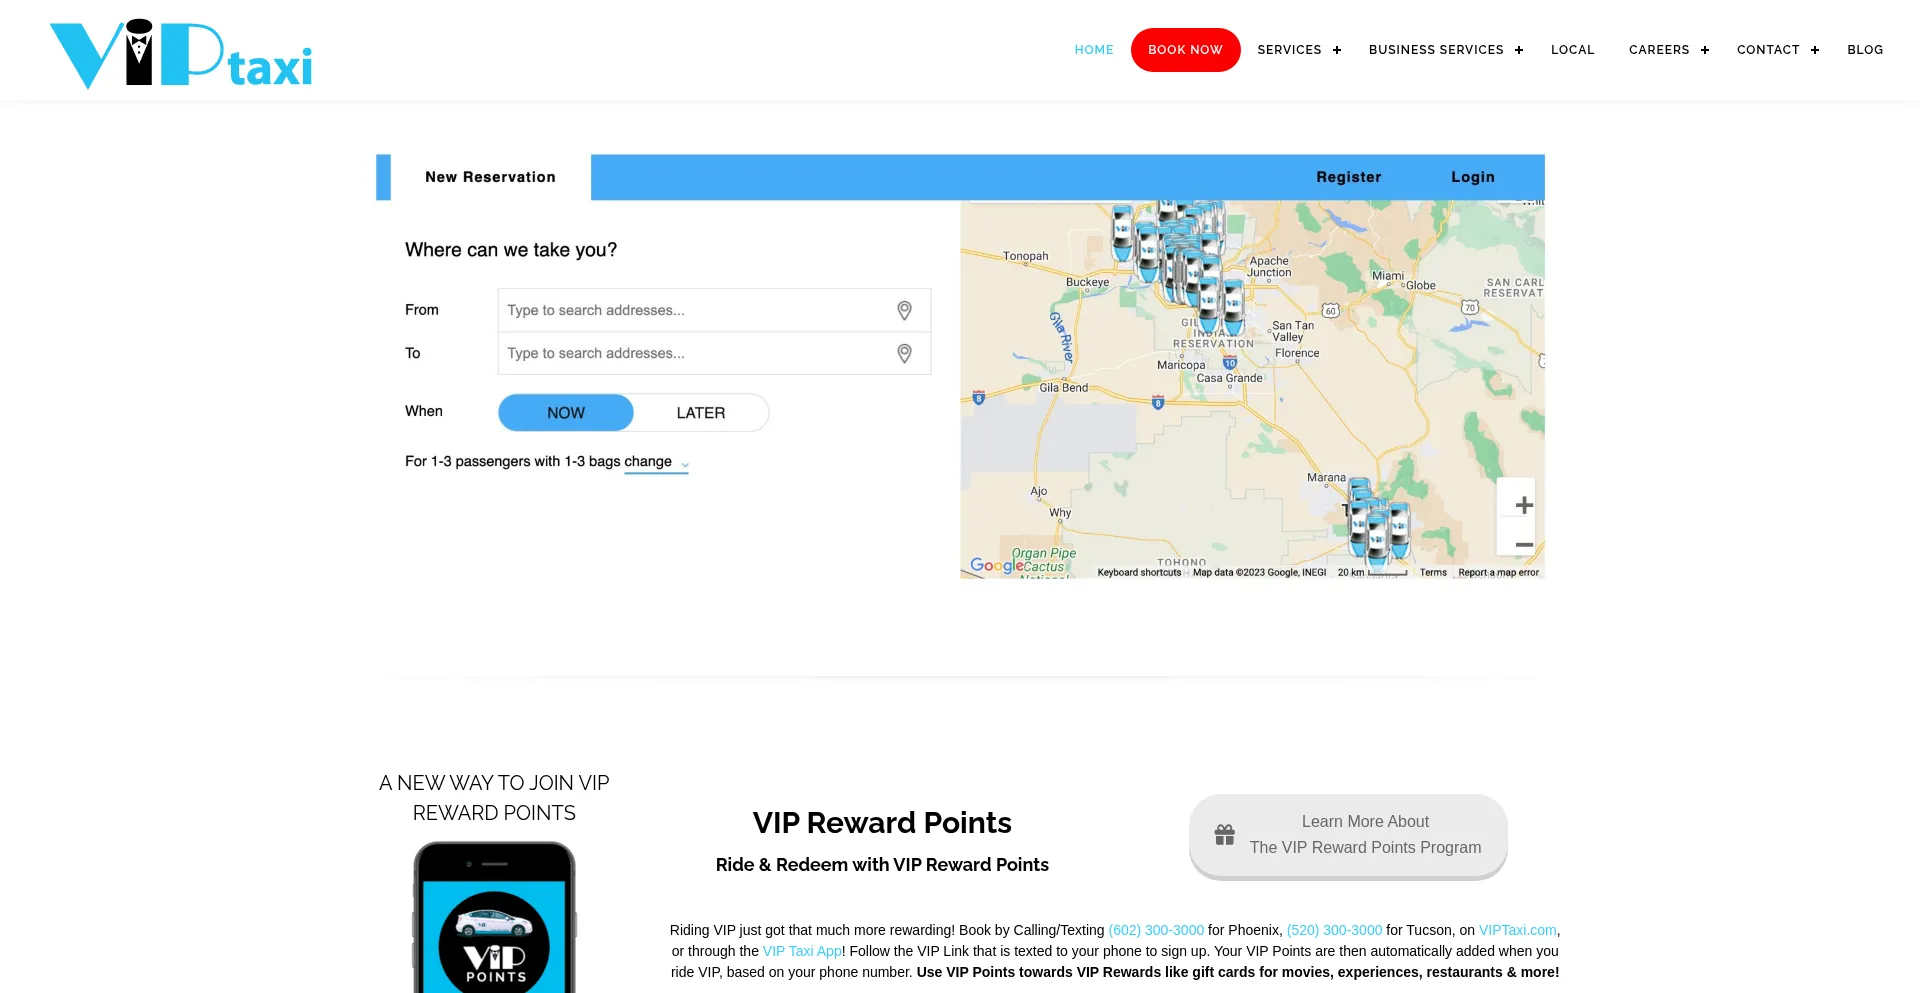Click Login in reservation bar
Screen dimensions: 1920x993
[x=1473, y=177]
